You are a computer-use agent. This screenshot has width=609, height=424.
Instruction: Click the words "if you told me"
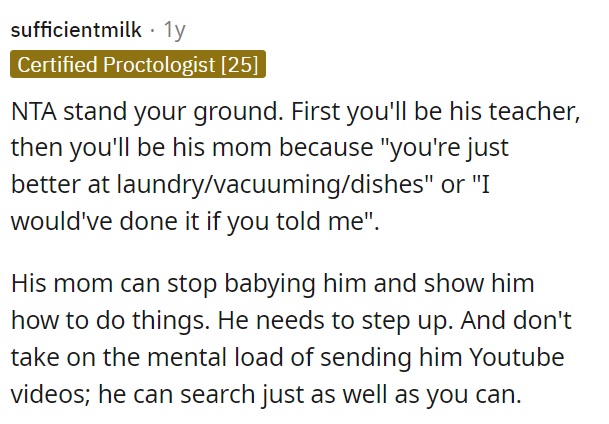(288, 222)
